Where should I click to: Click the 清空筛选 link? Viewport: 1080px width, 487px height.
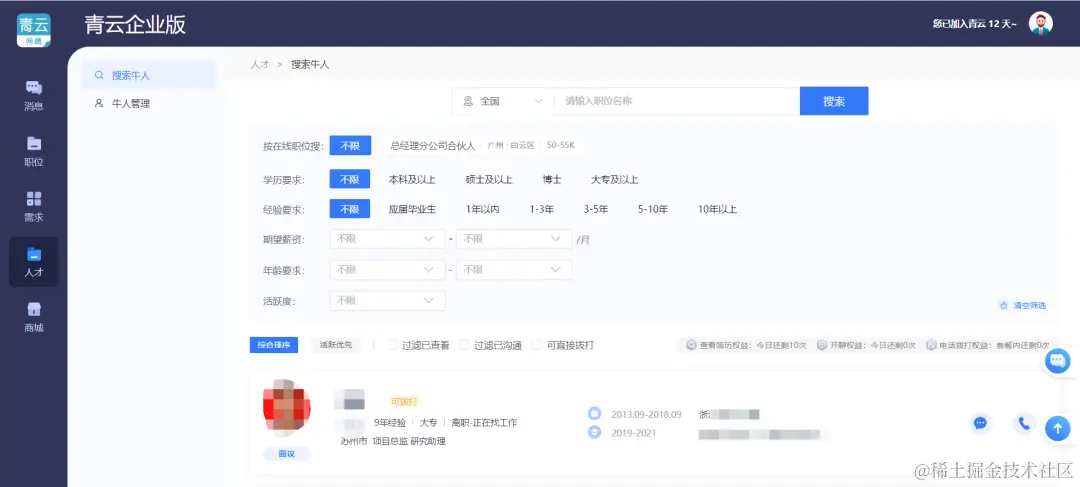tap(1029, 305)
